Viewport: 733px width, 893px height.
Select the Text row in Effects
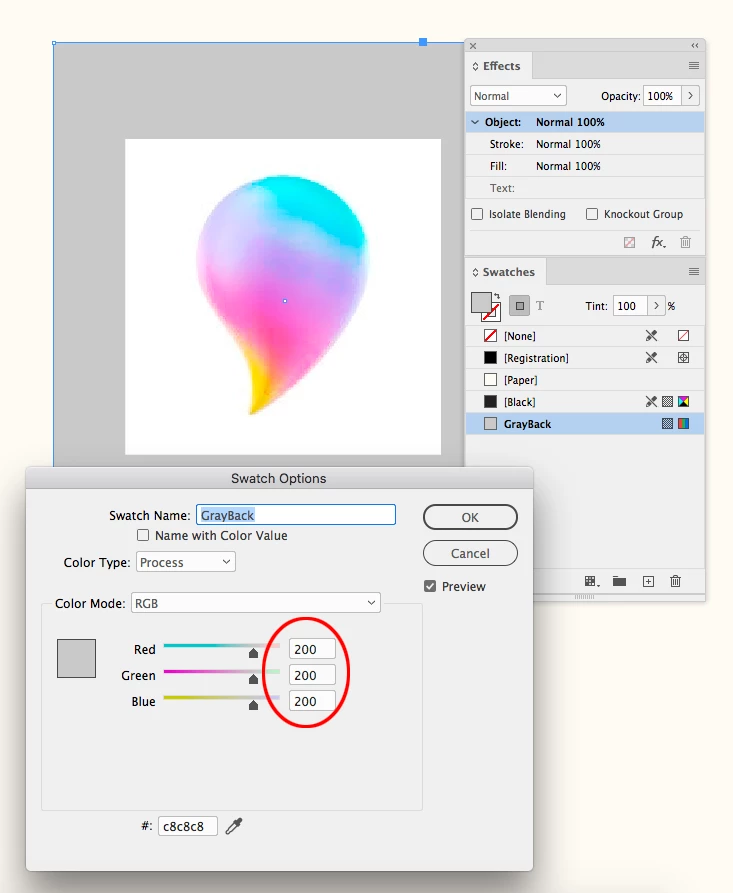point(585,188)
